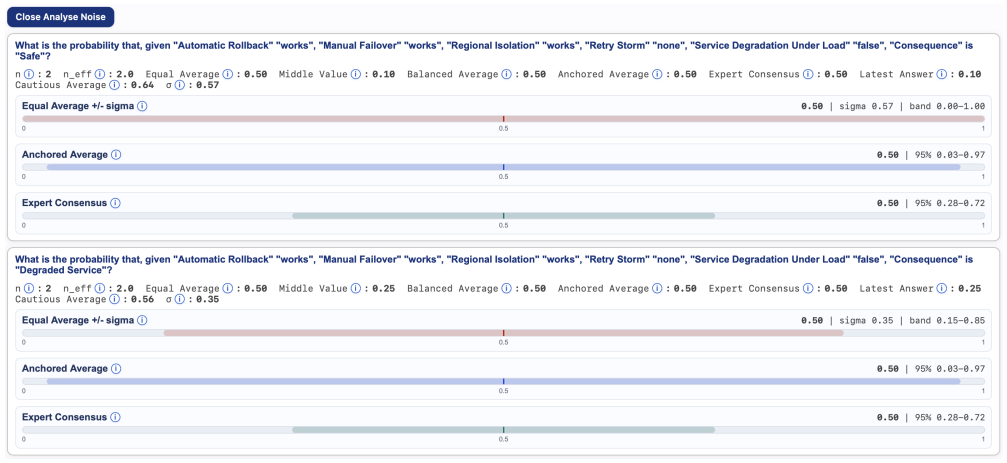Show Equal Average info in Safe card stats row
This screenshot has width=1007, height=463.
(227, 74)
